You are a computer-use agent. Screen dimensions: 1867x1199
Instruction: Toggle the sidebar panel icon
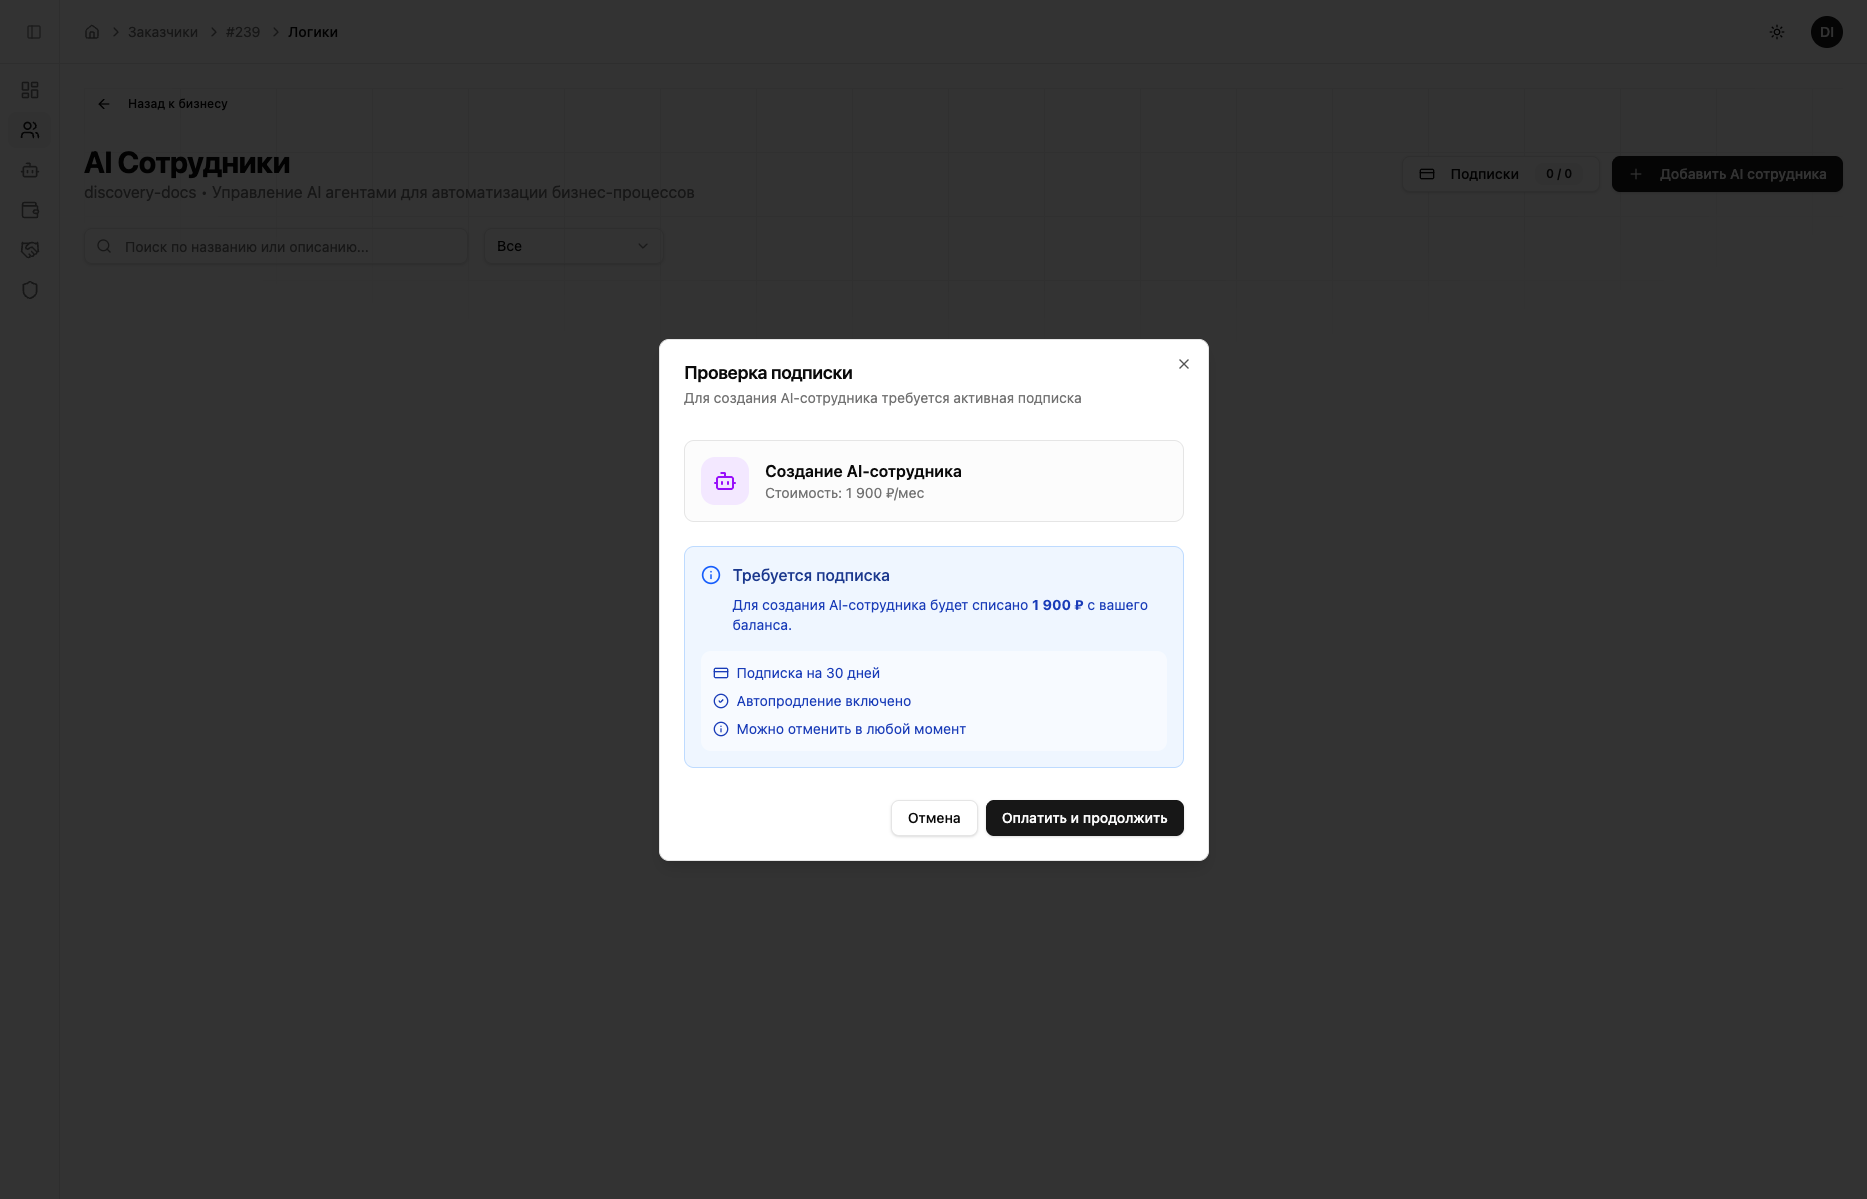tap(34, 32)
